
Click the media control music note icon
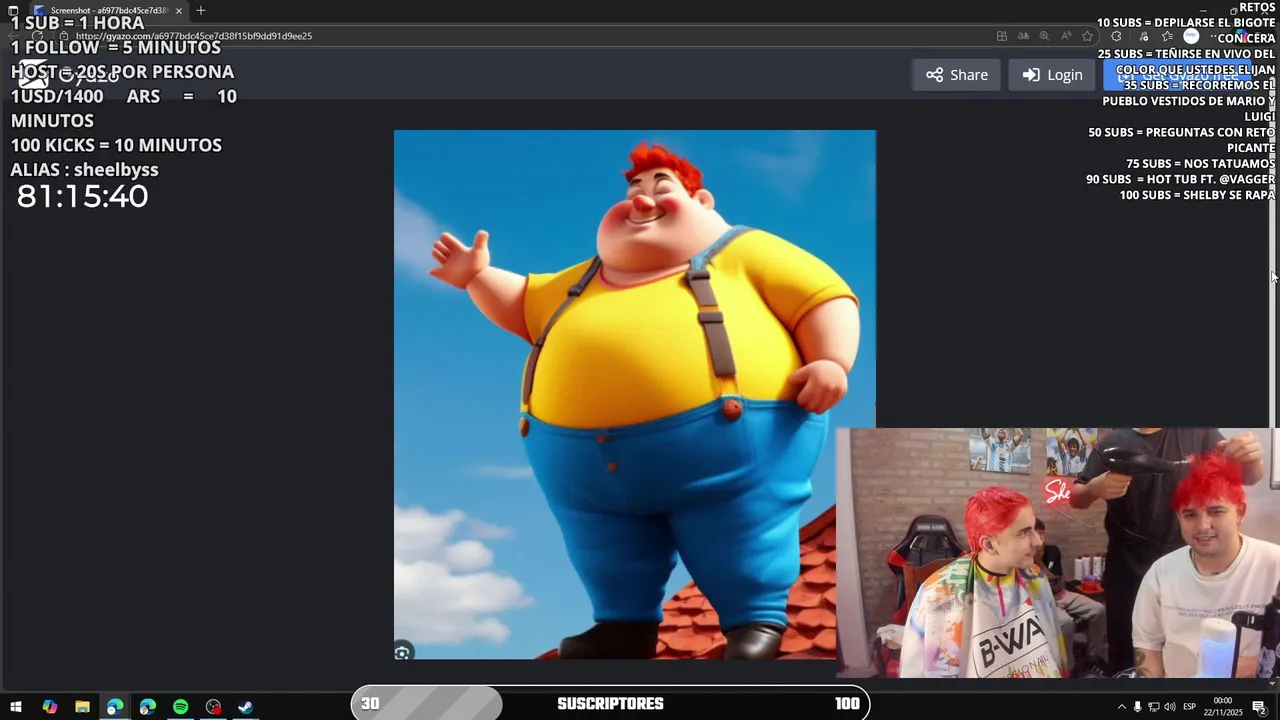tap(1144, 36)
